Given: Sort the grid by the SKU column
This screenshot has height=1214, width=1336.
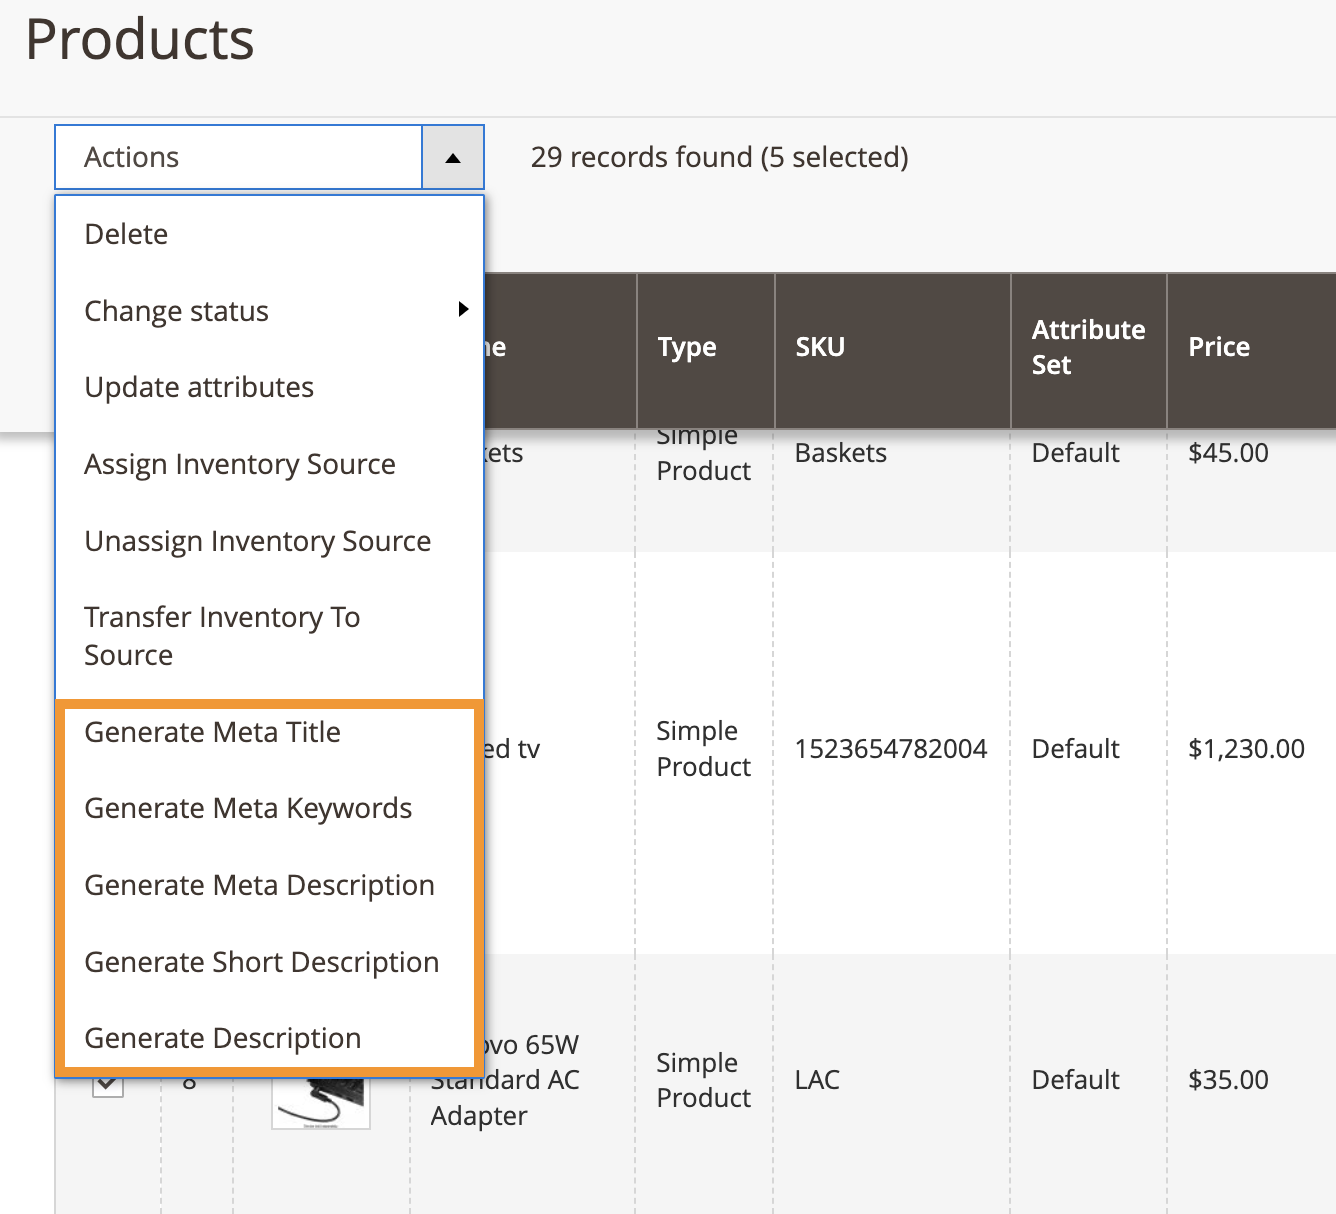Looking at the screenshot, I should tap(820, 347).
